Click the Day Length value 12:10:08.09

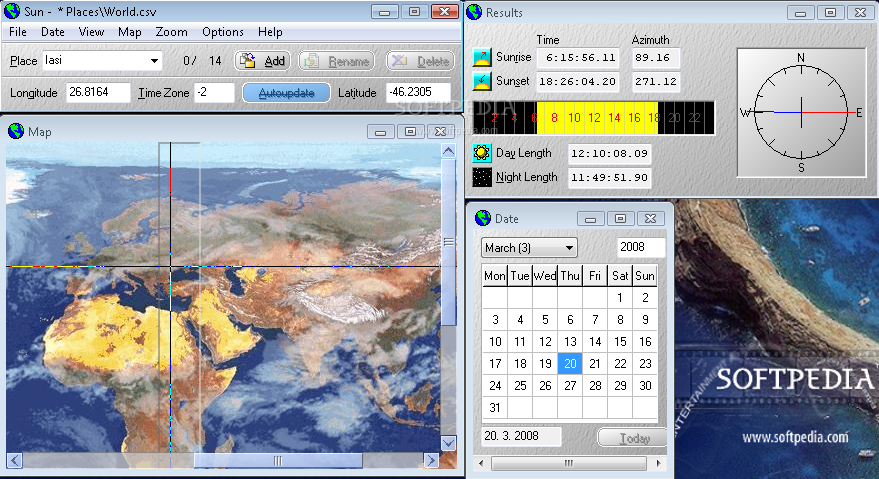point(609,153)
